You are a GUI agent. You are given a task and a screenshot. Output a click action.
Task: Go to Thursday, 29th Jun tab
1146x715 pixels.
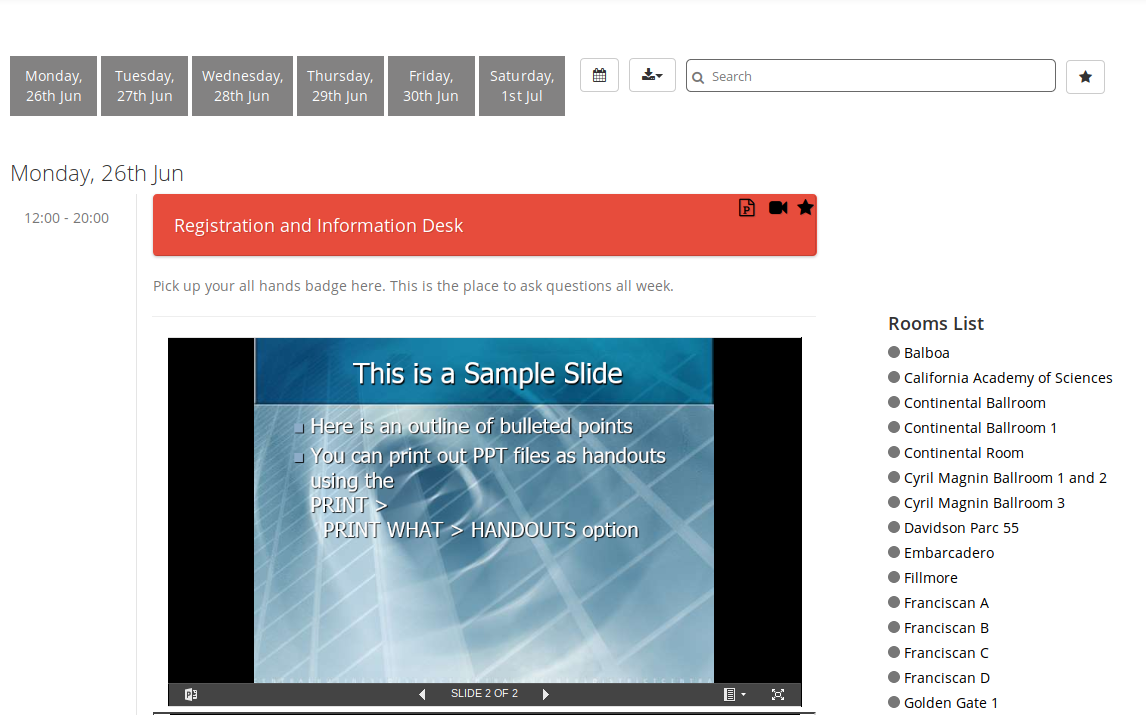pos(340,86)
